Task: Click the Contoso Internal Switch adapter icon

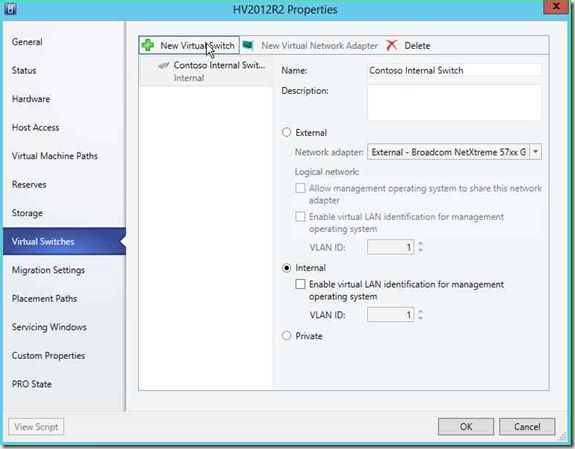Action: click(164, 66)
